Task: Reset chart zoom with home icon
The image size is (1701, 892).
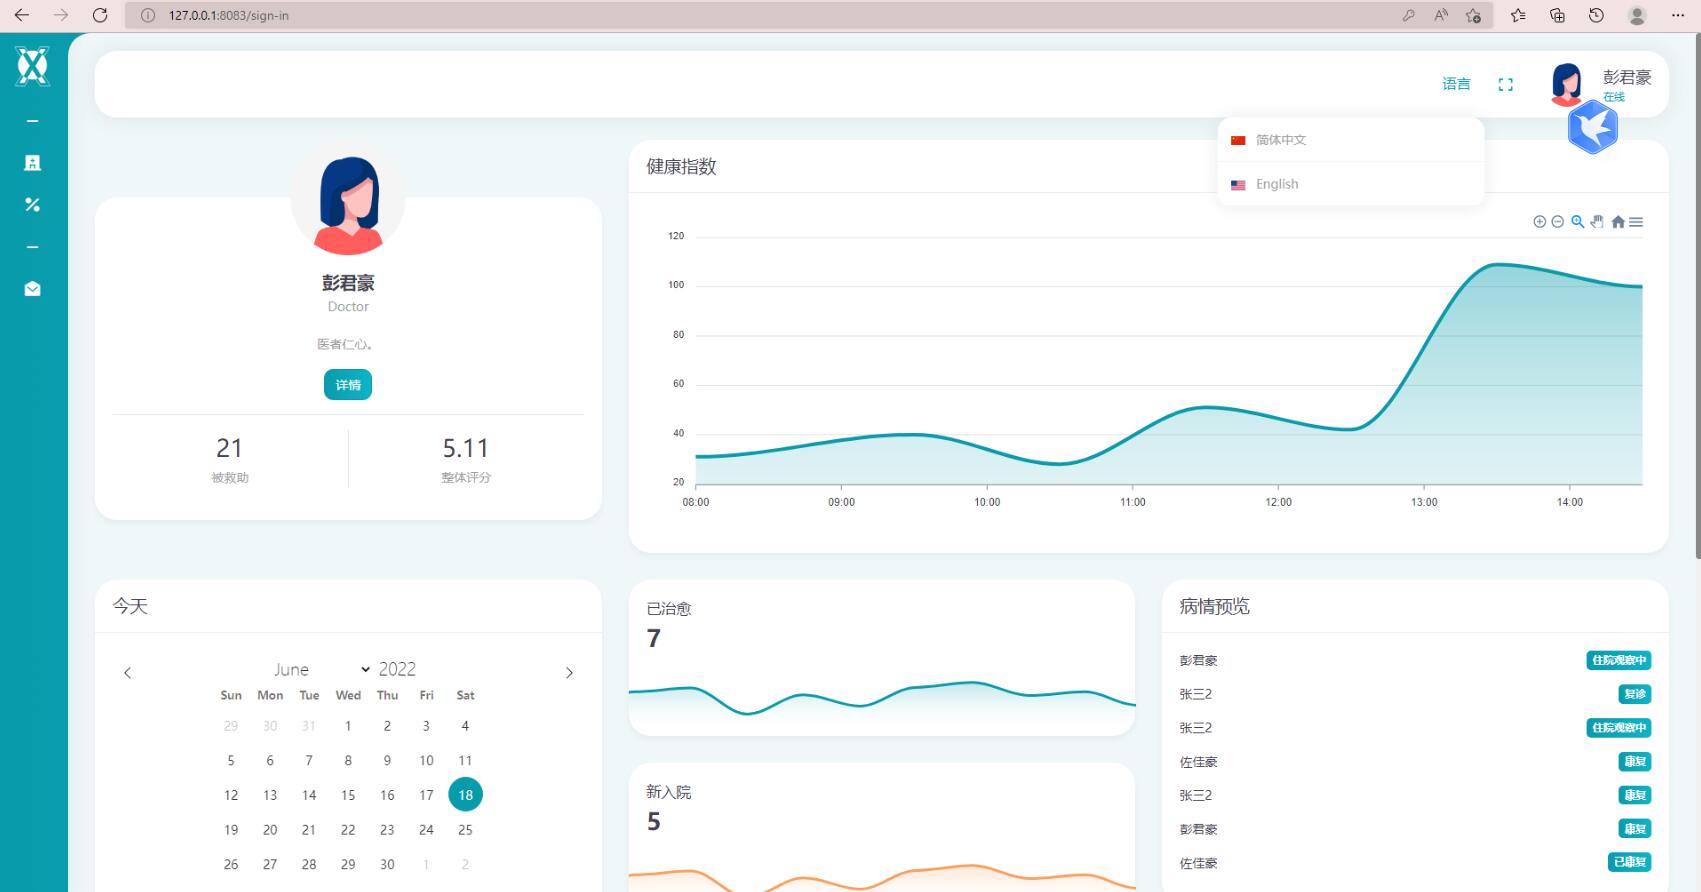Action: [1618, 222]
